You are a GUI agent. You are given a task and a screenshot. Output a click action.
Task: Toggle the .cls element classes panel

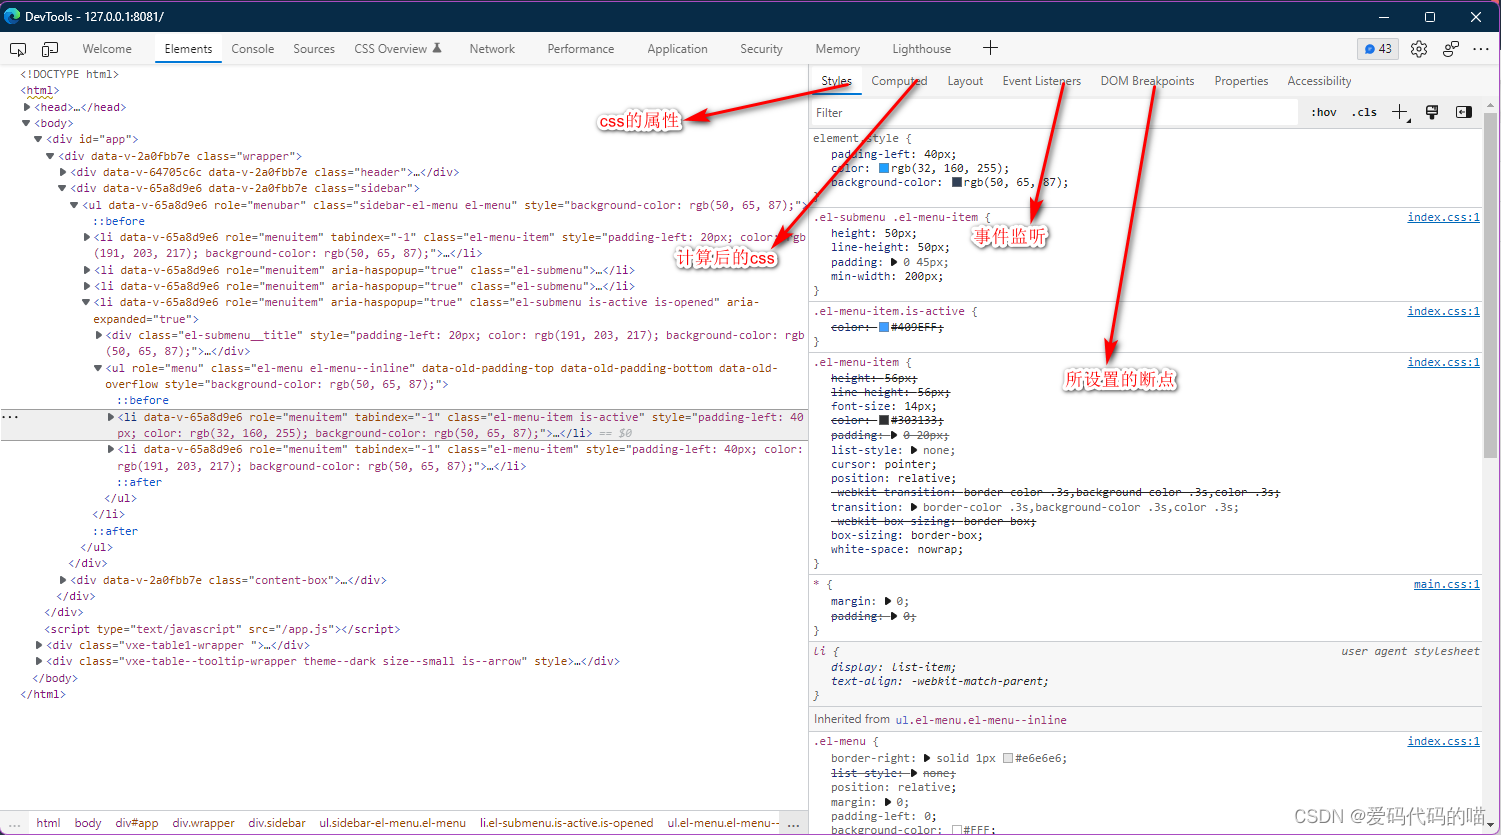coord(1365,112)
